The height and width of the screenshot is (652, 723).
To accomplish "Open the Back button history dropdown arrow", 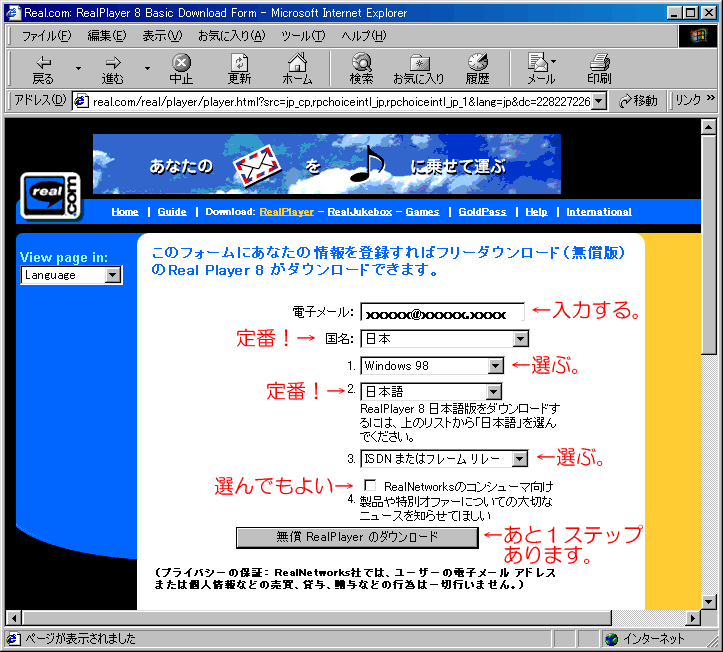I will 78,69.
